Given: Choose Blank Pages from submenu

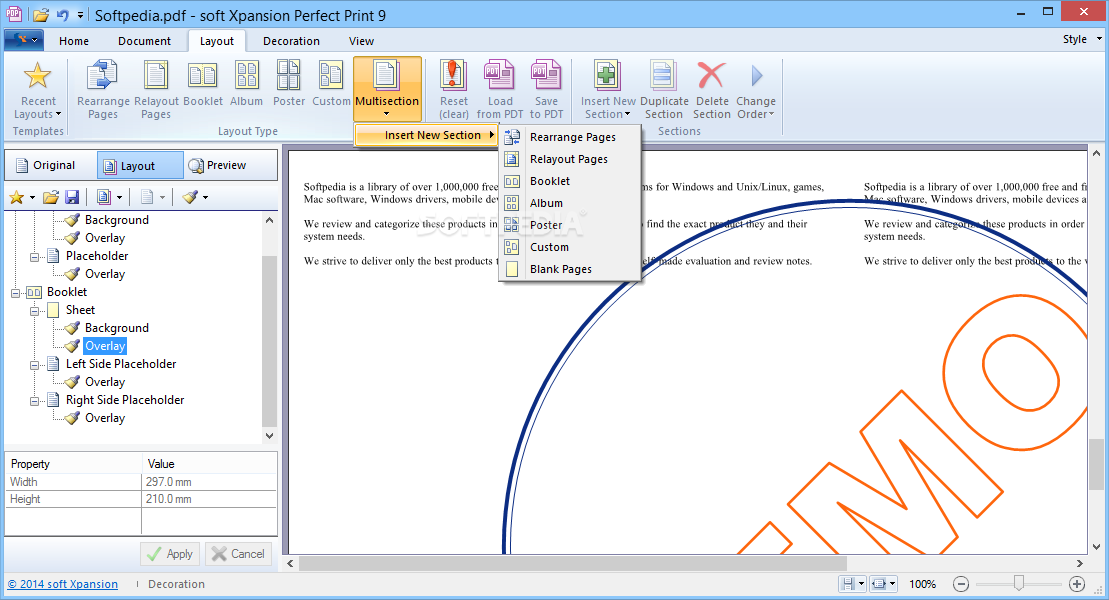Looking at the screenshot, I should (x=570, y=269).
